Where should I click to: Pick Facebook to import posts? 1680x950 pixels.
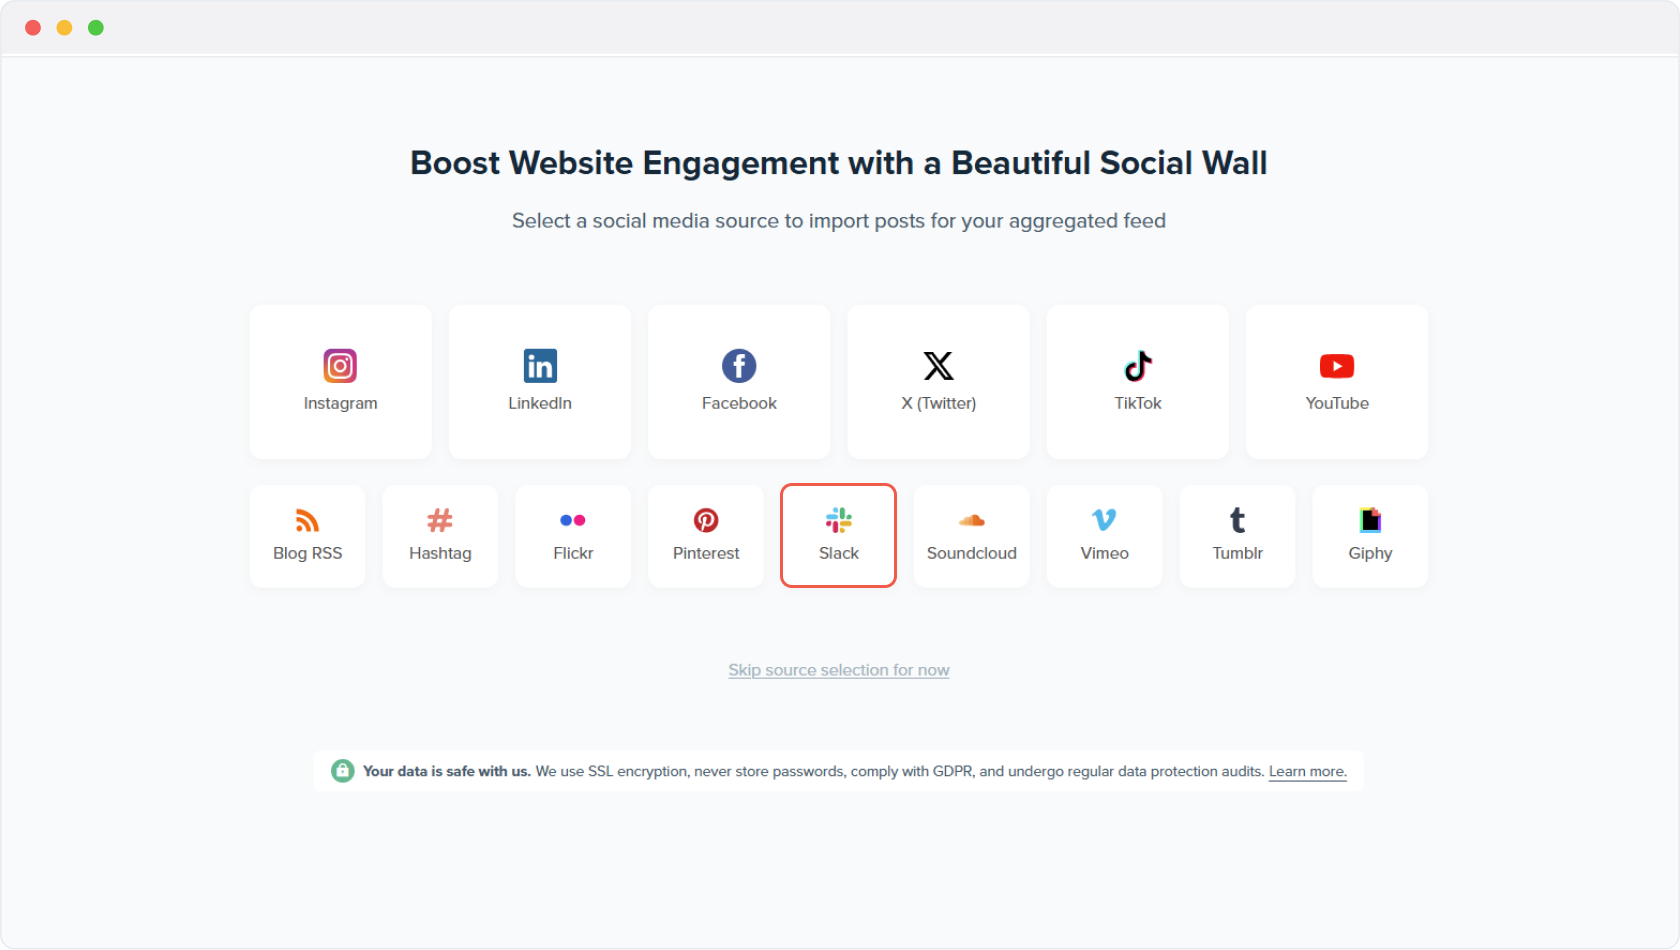pyautogui.click(x=738, y=382)
